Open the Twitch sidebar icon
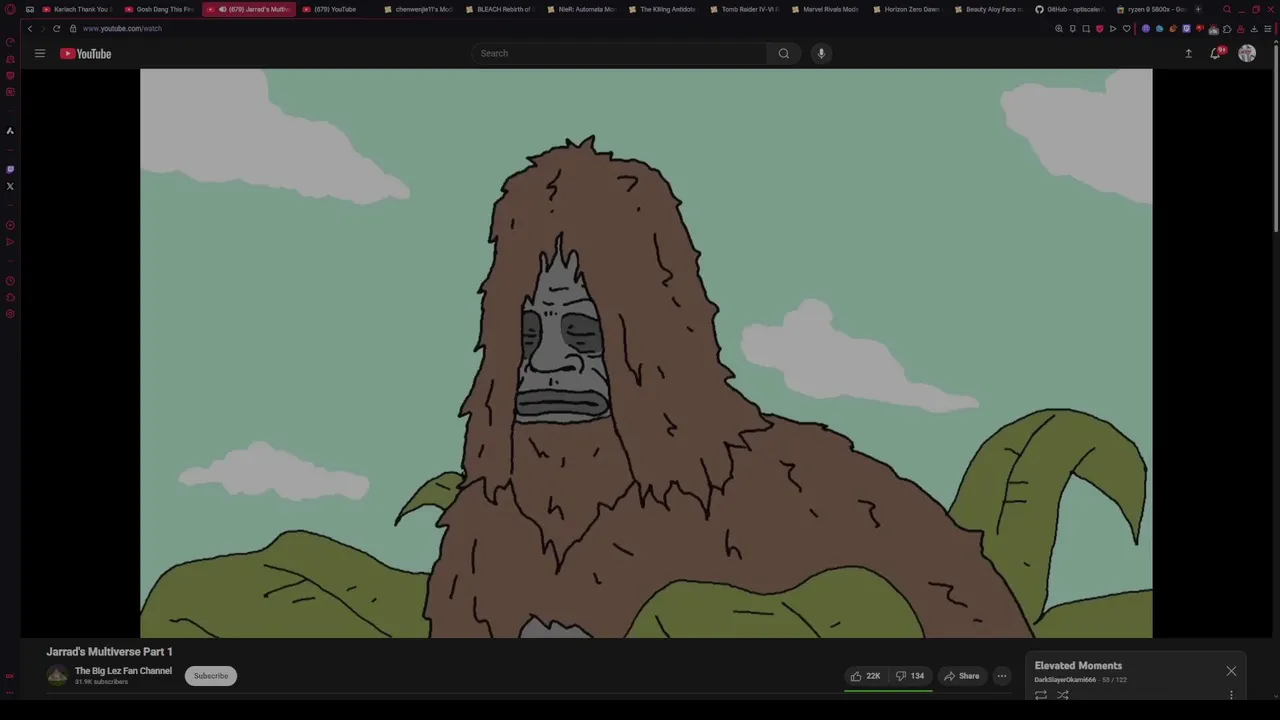Viewport: 1280px width, 720px height. click(x=10, y=169)
